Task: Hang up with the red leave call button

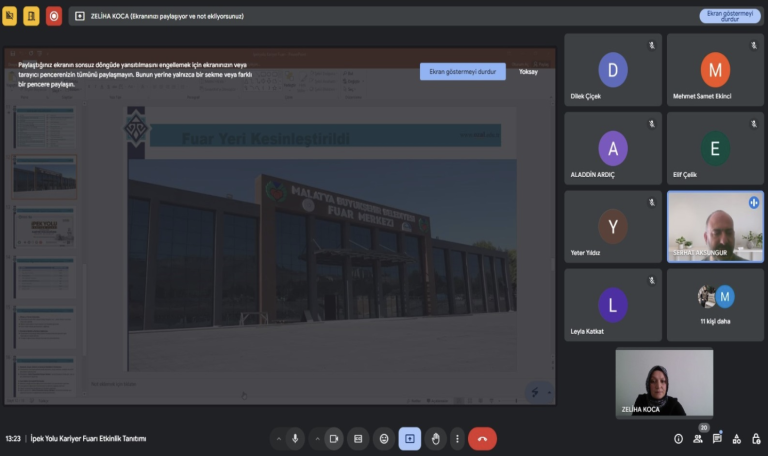Action: click(482, 438)
